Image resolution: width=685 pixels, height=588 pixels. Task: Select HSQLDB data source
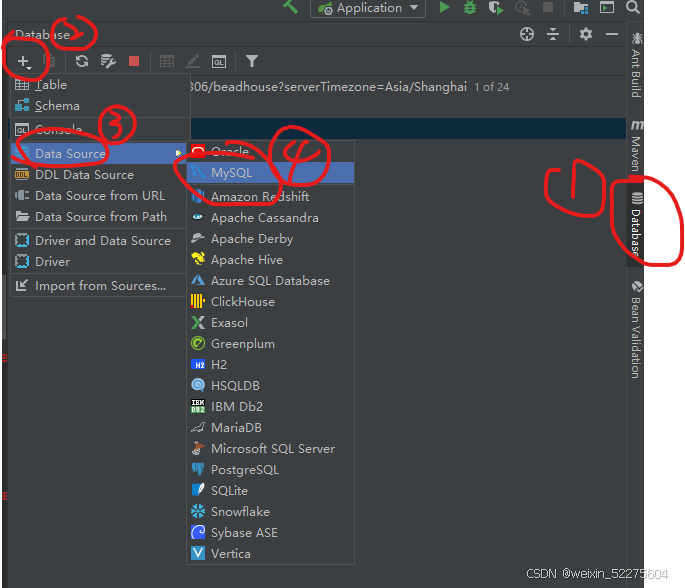click(270, 385)
